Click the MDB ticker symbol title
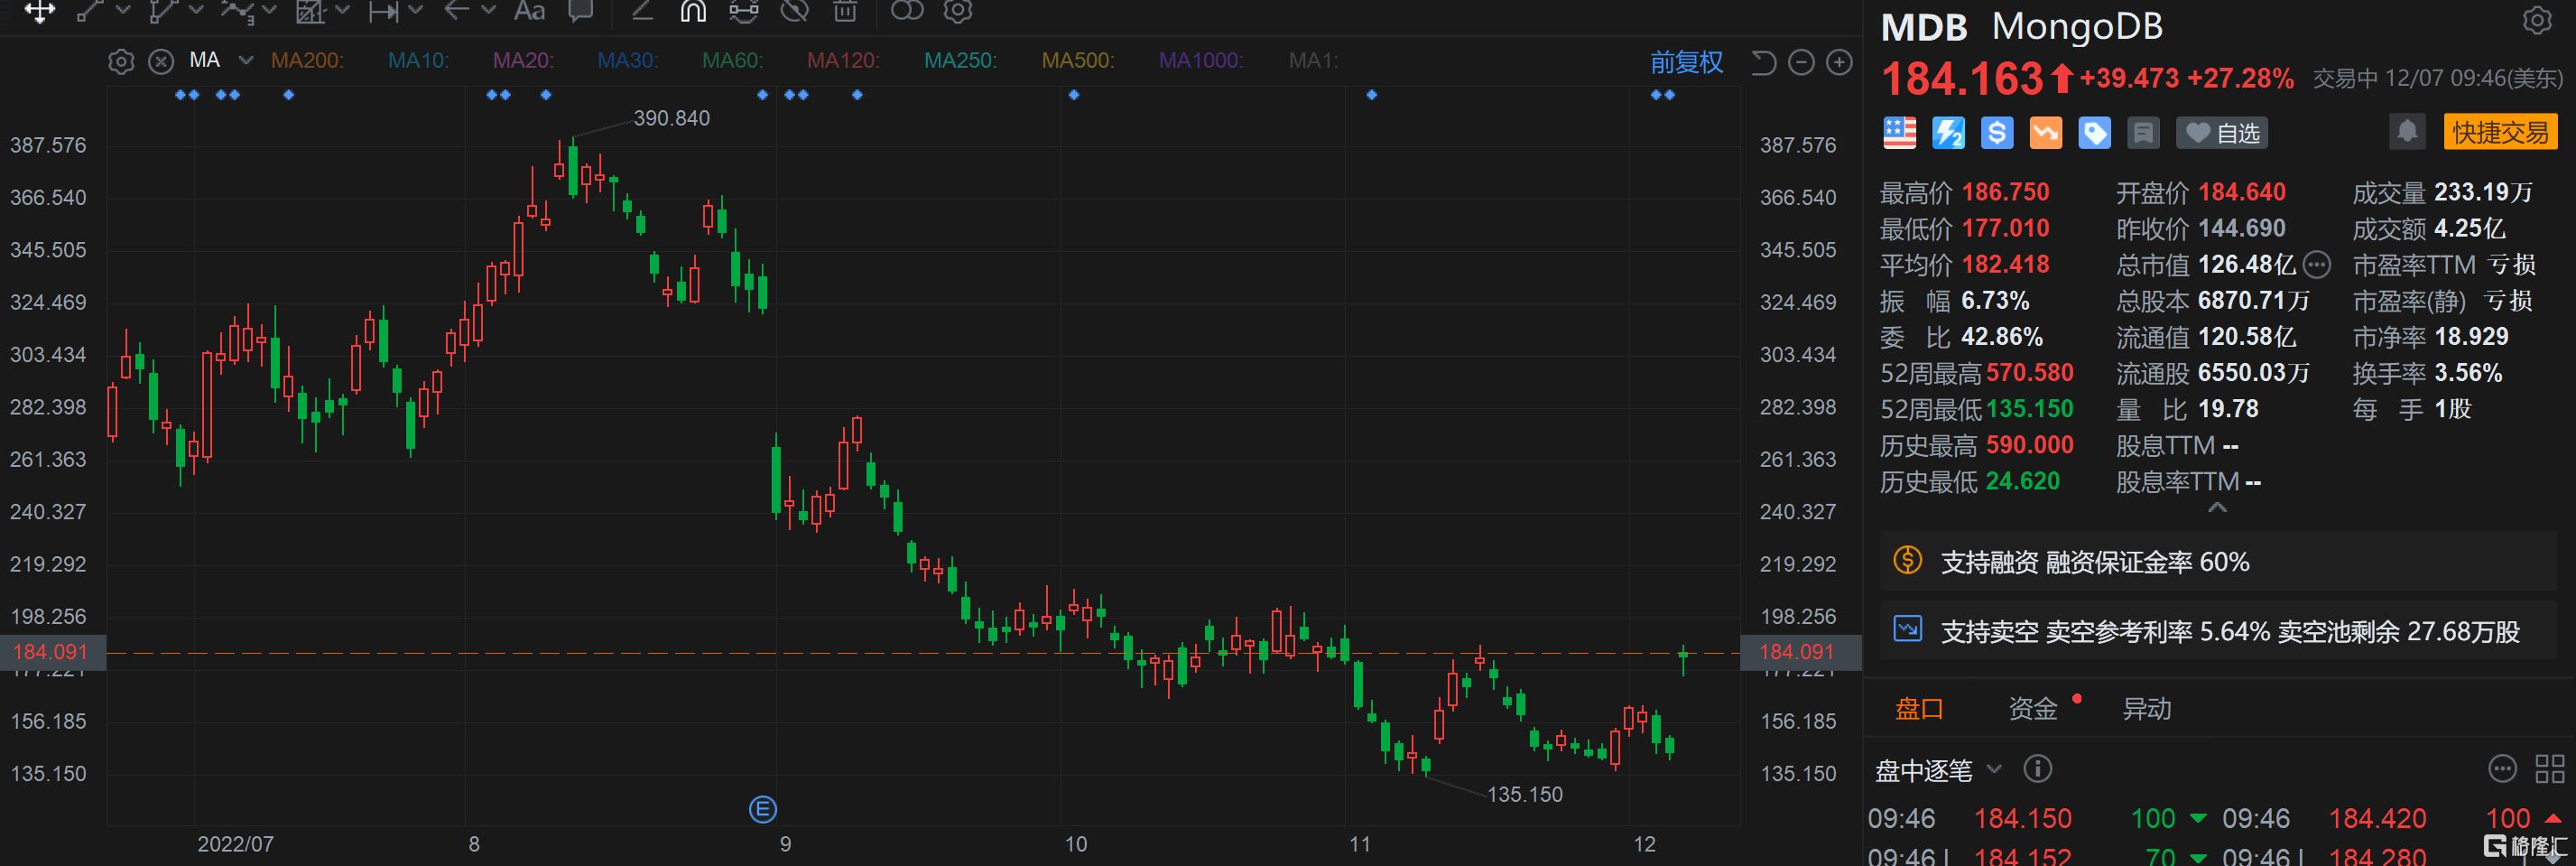2576x866 pixels. pos(1923,27)
